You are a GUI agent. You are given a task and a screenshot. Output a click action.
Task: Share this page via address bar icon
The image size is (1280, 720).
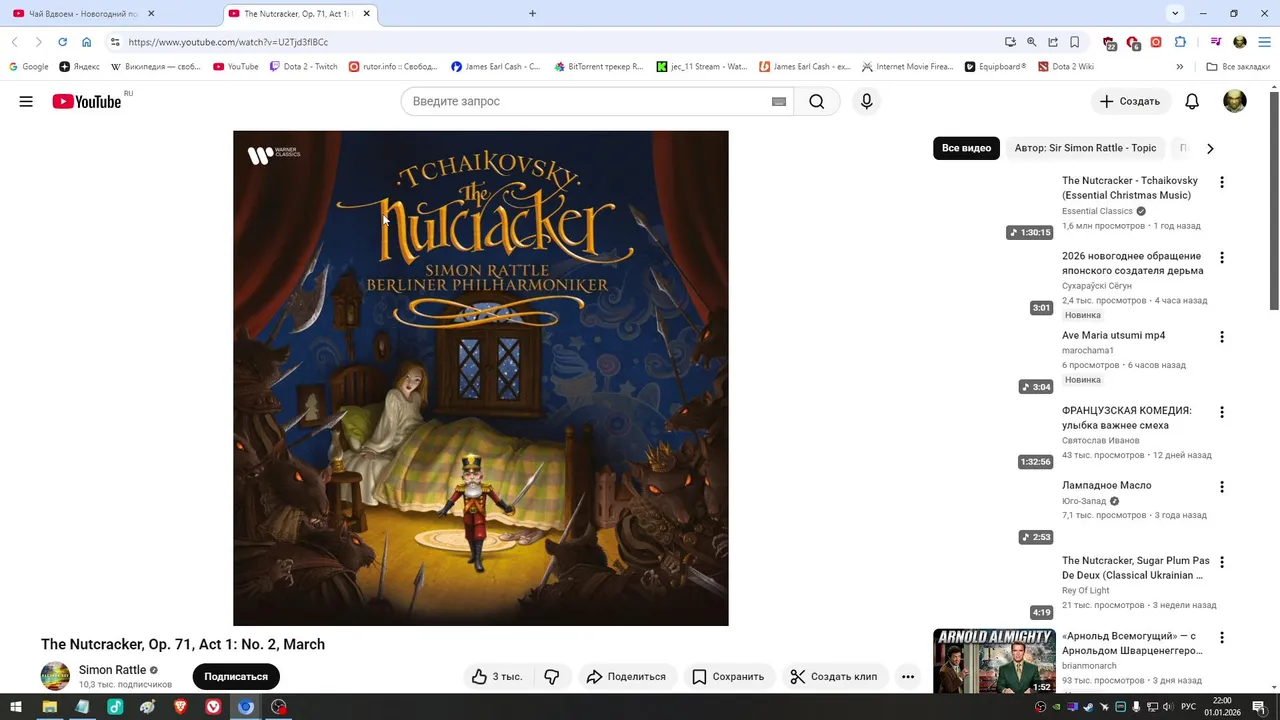pyautogui.click(x=1053, y=42)
